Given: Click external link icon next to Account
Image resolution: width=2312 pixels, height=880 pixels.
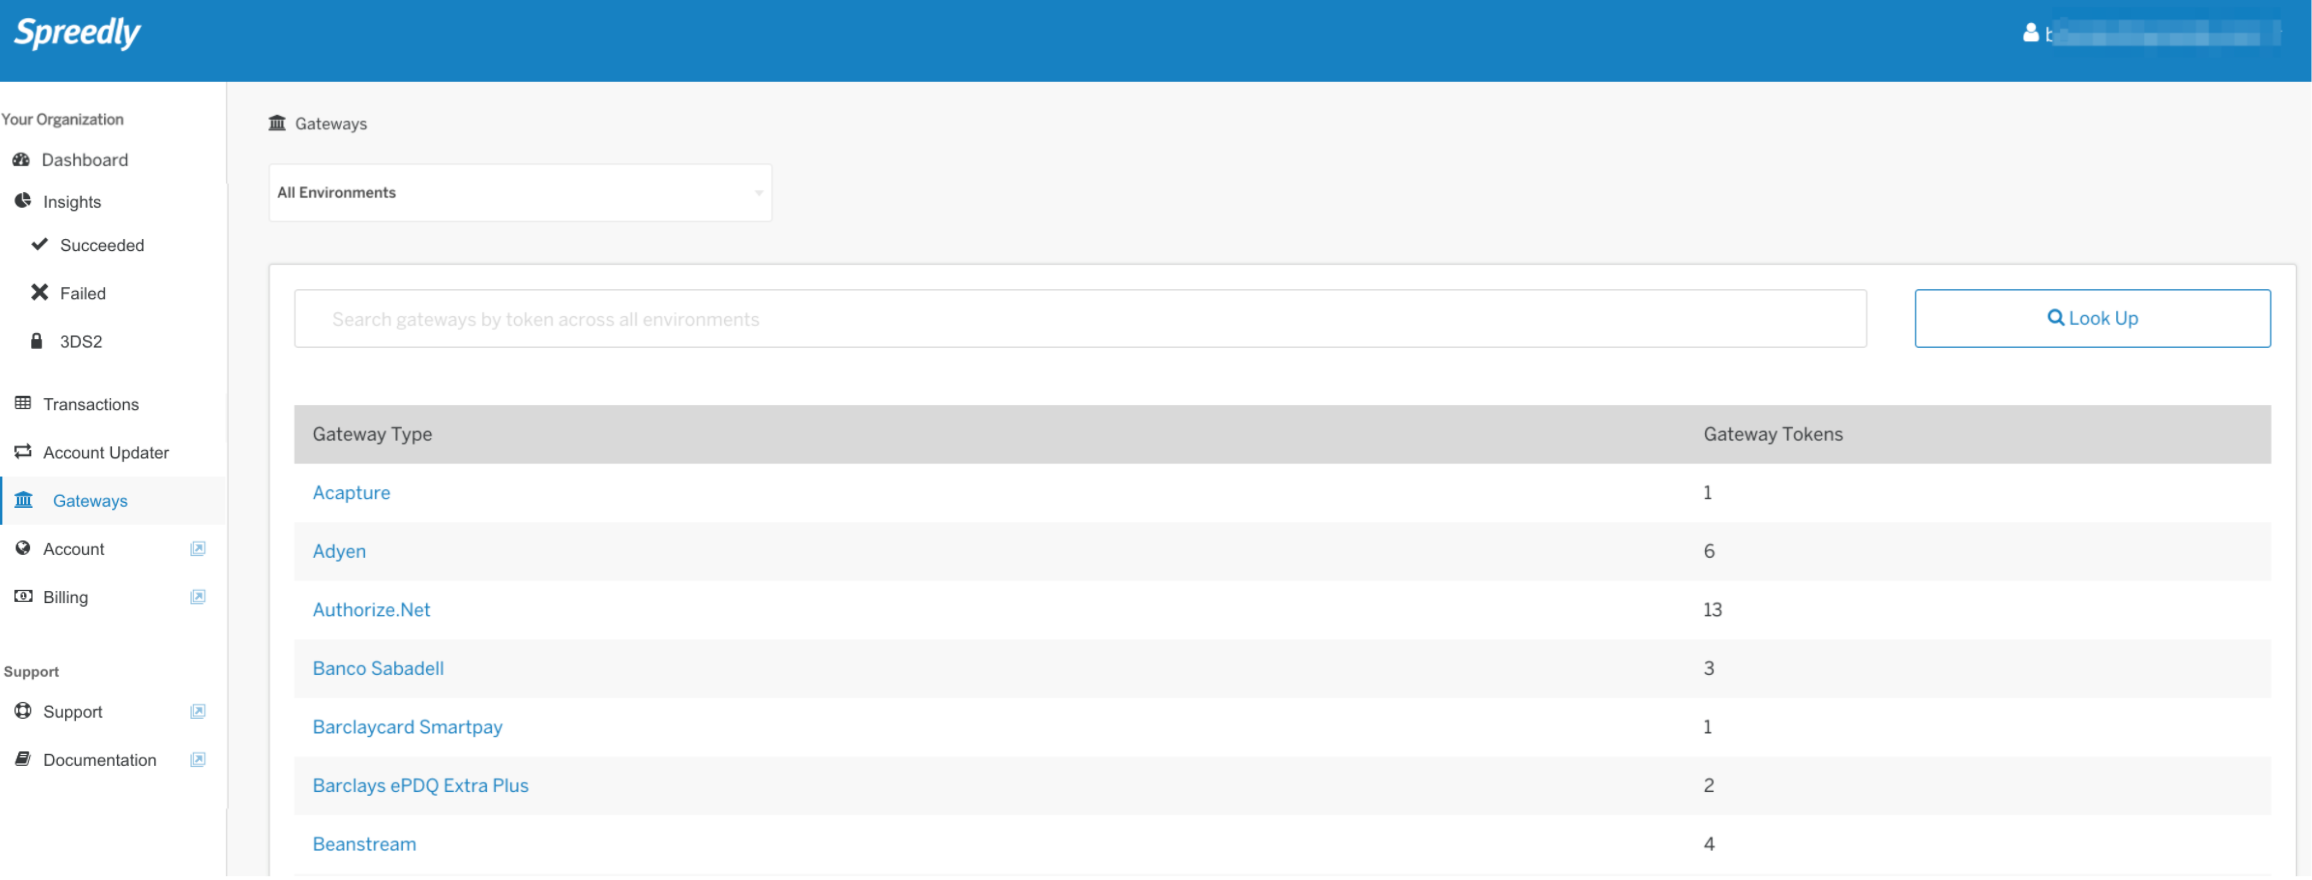Looking at the screenshot, I should 198,548.
